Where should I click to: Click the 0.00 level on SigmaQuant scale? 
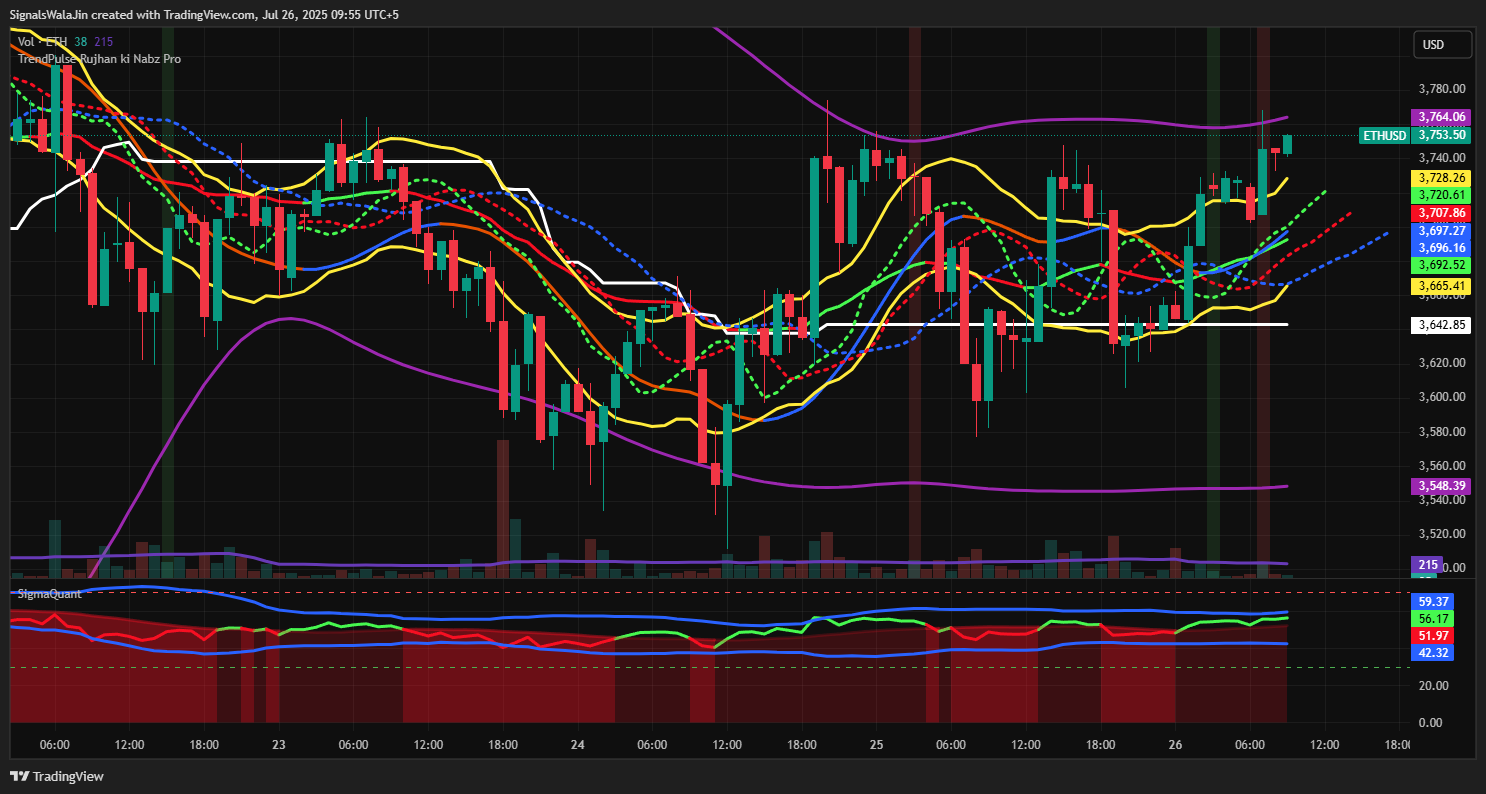[1430, 722]
